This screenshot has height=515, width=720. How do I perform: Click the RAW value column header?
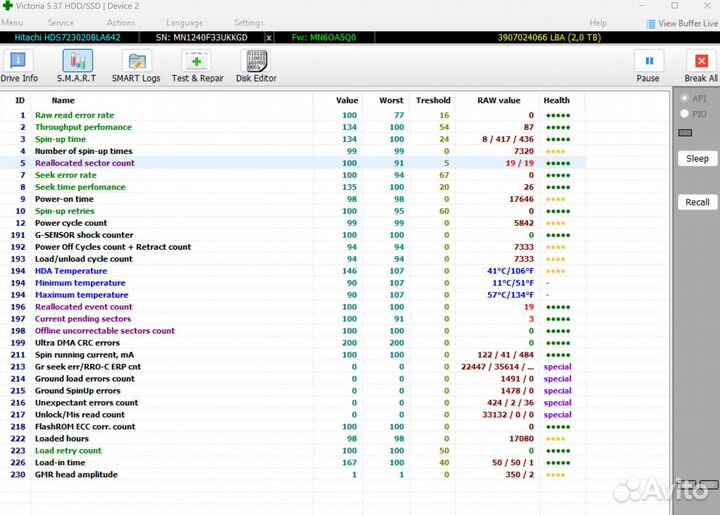498,100
